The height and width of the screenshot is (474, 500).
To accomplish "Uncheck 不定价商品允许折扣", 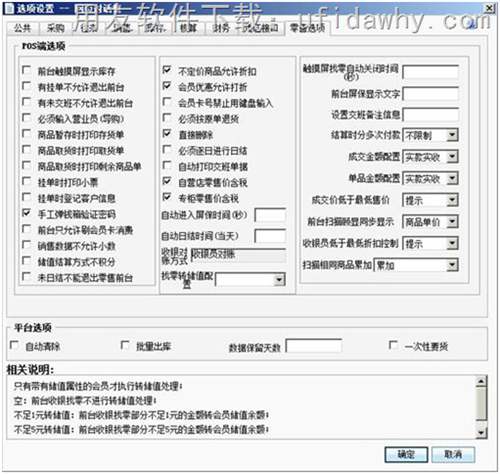I will click(x=167, y=70).
